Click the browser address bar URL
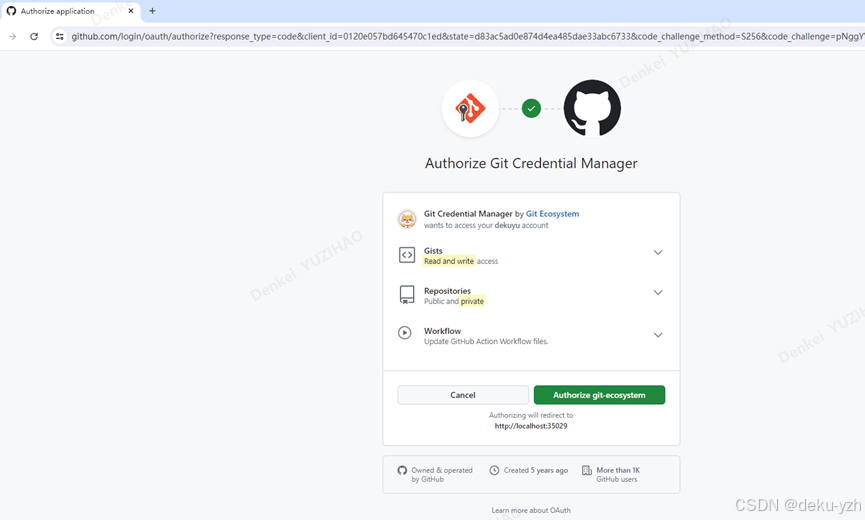The height and width of the screenshot is (520, 865). 466,36
